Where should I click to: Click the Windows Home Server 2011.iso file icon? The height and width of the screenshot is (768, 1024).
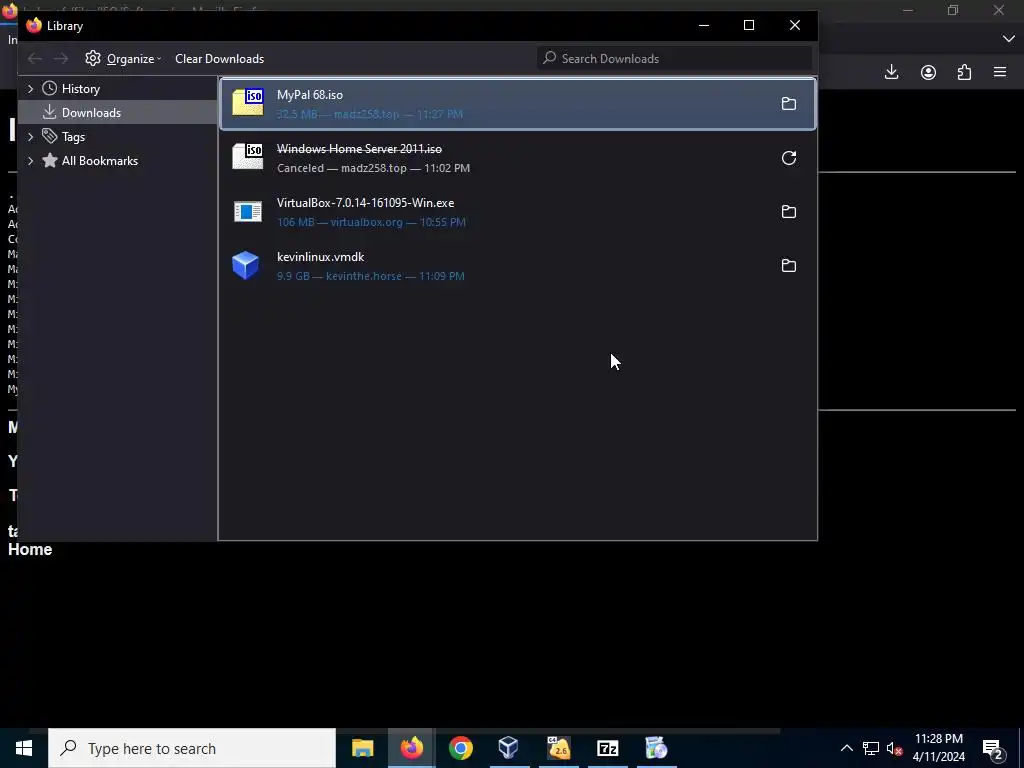coord(248,157)
